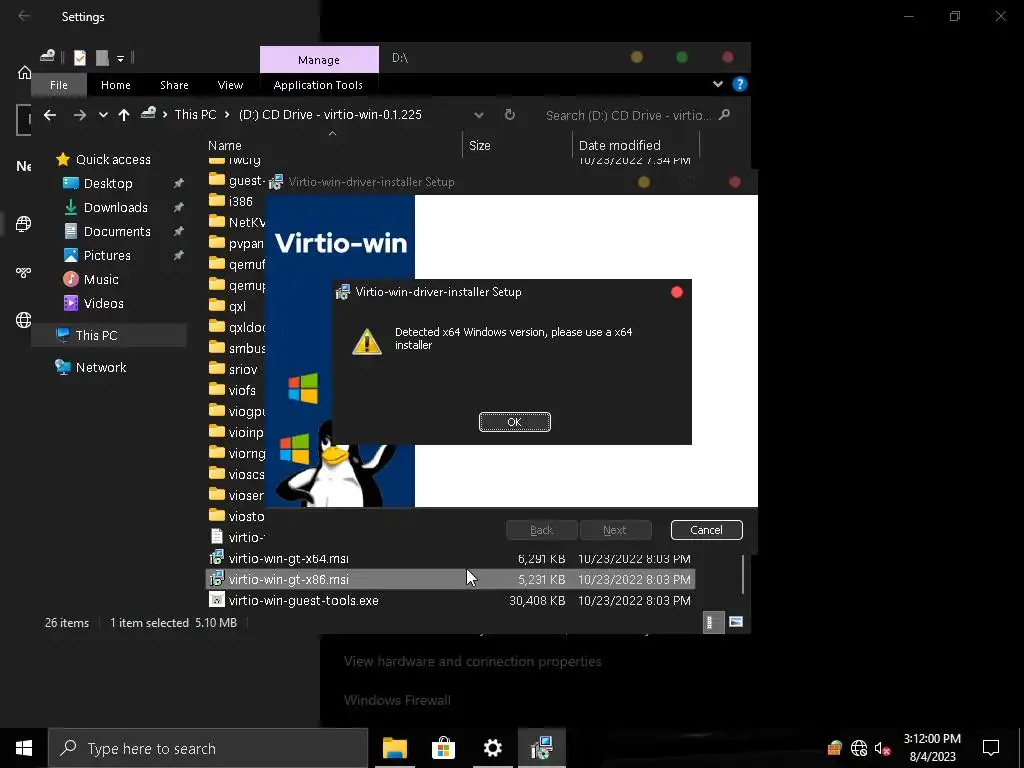Open Music in Quick access
This screenshot has height=768, width=1024.
click(x=101, y=280)
